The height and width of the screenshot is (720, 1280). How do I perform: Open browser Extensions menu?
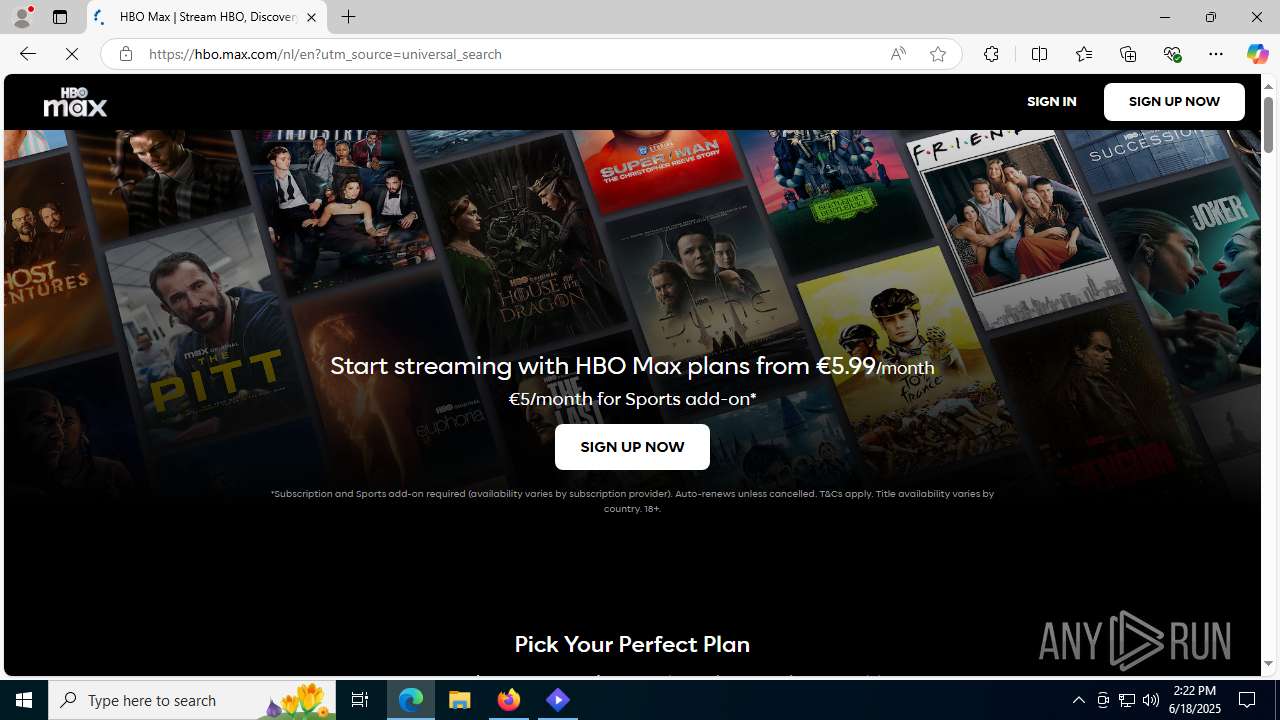coord(991,54)
